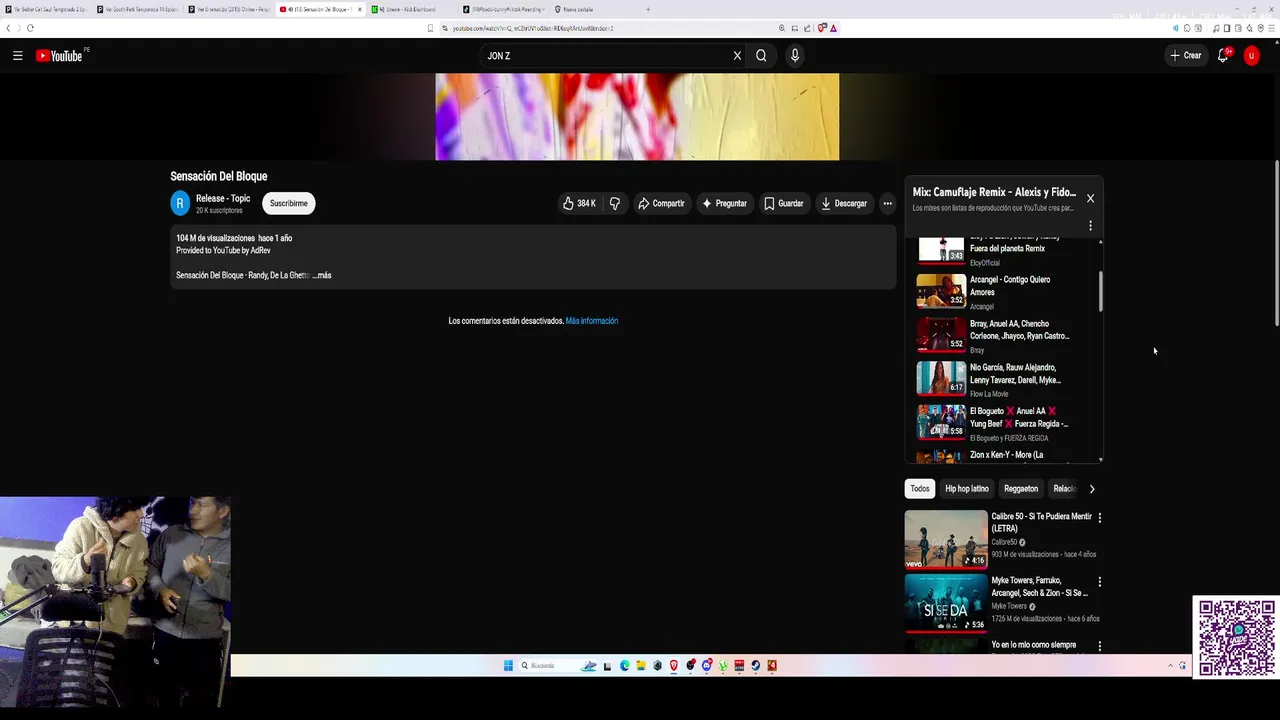Open the Release - Topic channel avatar
This screenshot has width=1280, height=720.
point(180,204)
